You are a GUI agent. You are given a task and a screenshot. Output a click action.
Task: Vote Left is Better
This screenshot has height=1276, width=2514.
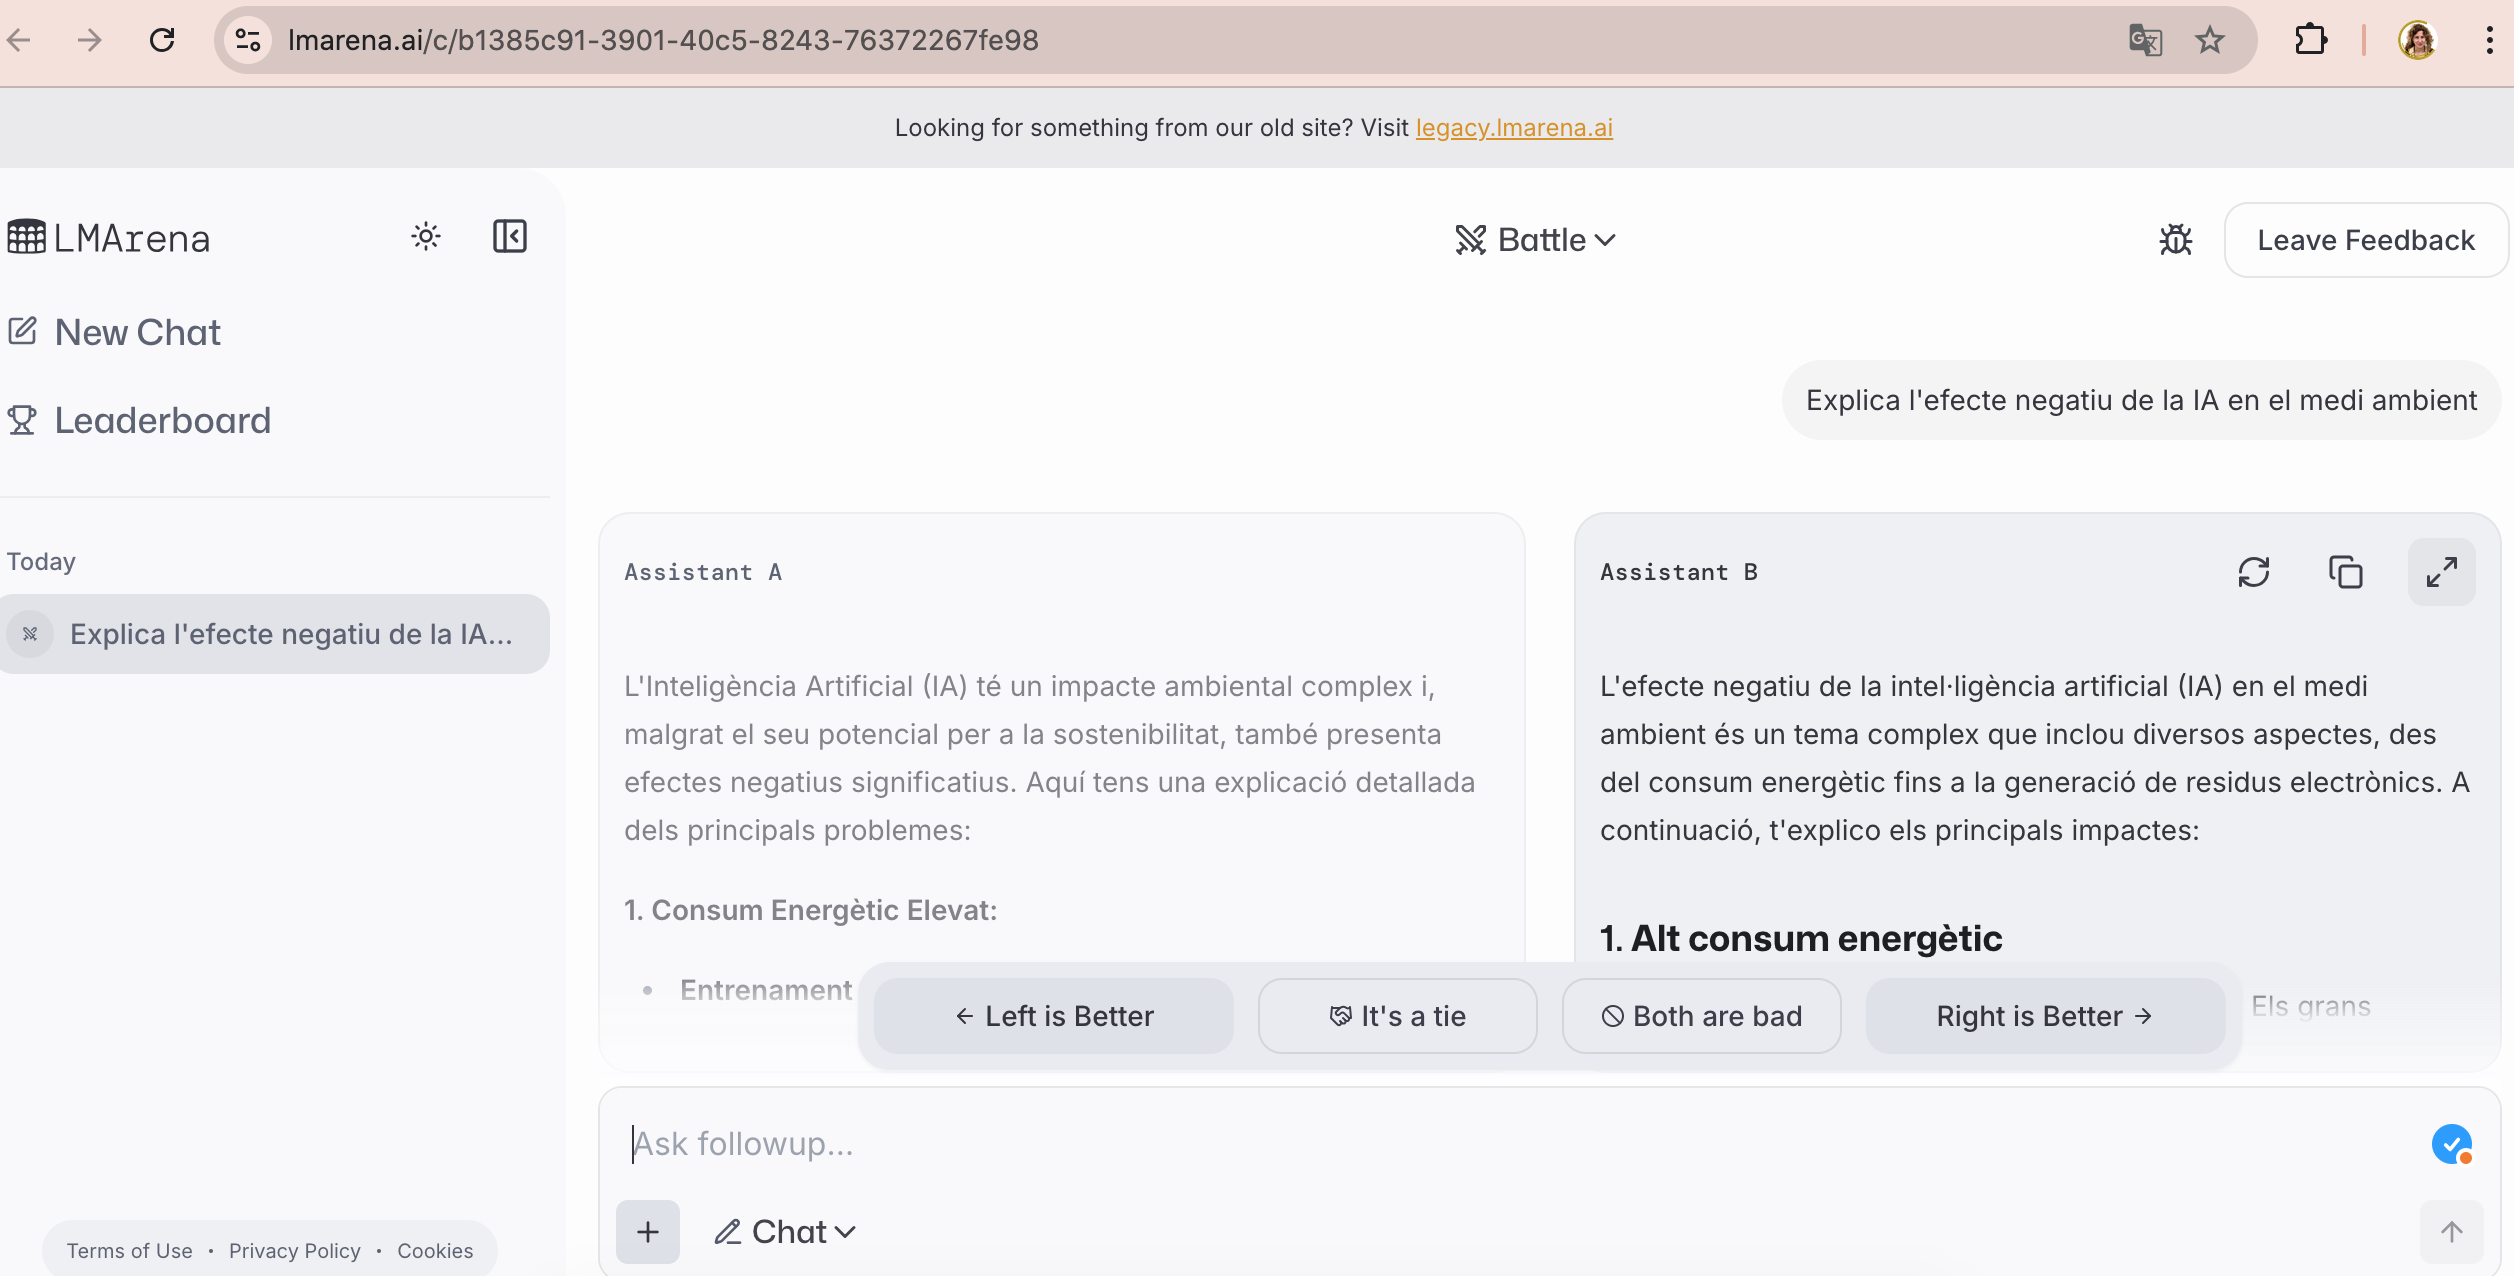click(1053, 1016)
